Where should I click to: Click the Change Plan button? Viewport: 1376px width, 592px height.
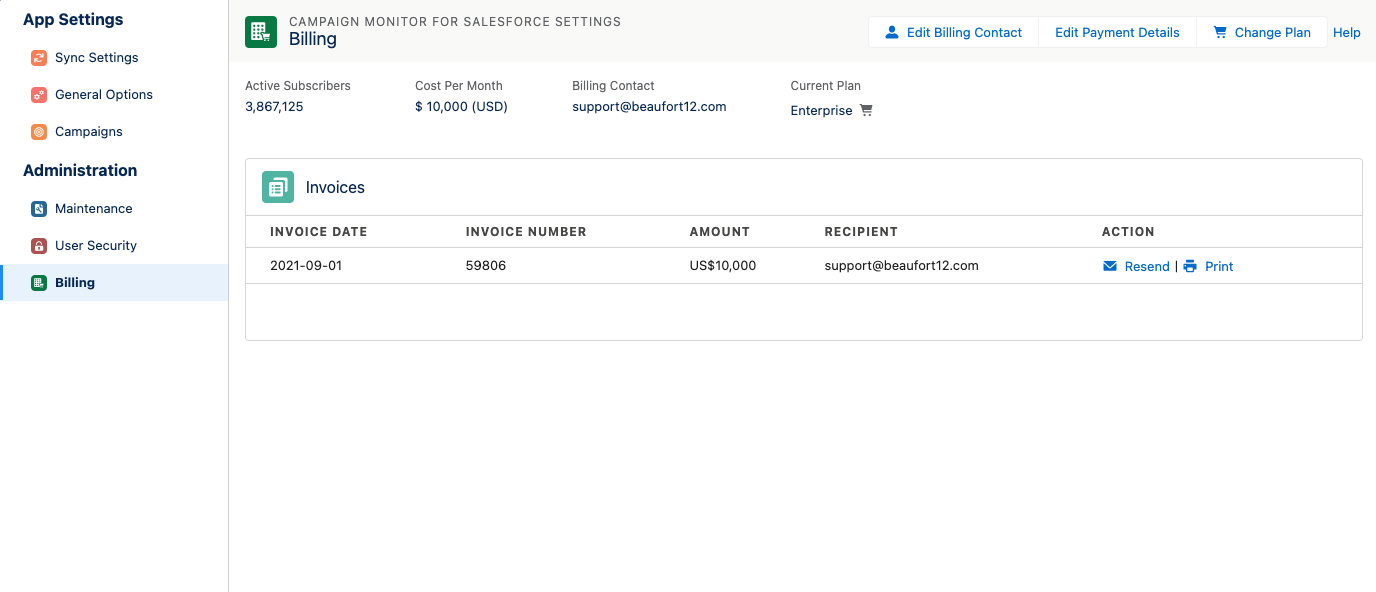(x=1262, y=33)
